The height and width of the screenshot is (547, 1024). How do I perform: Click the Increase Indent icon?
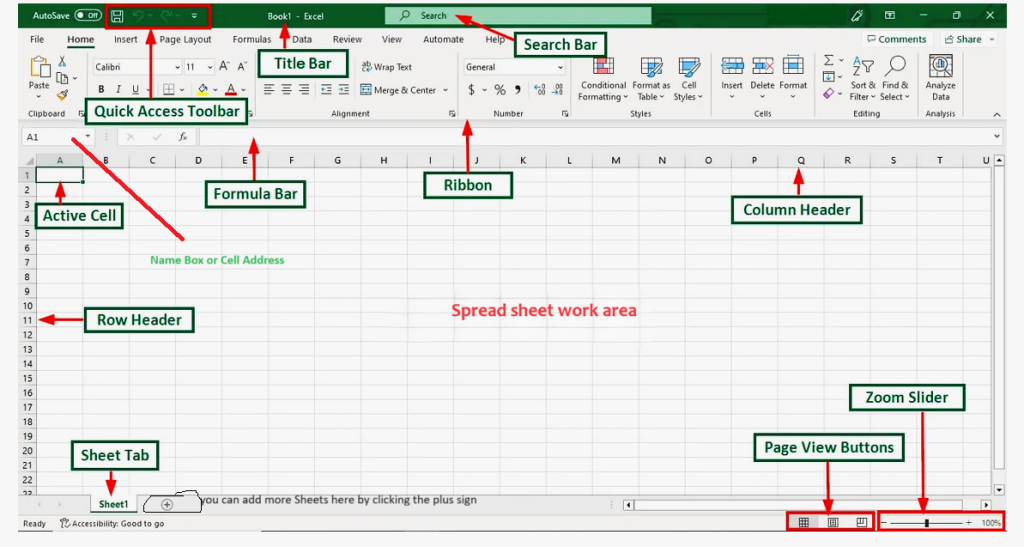[344, 89]
